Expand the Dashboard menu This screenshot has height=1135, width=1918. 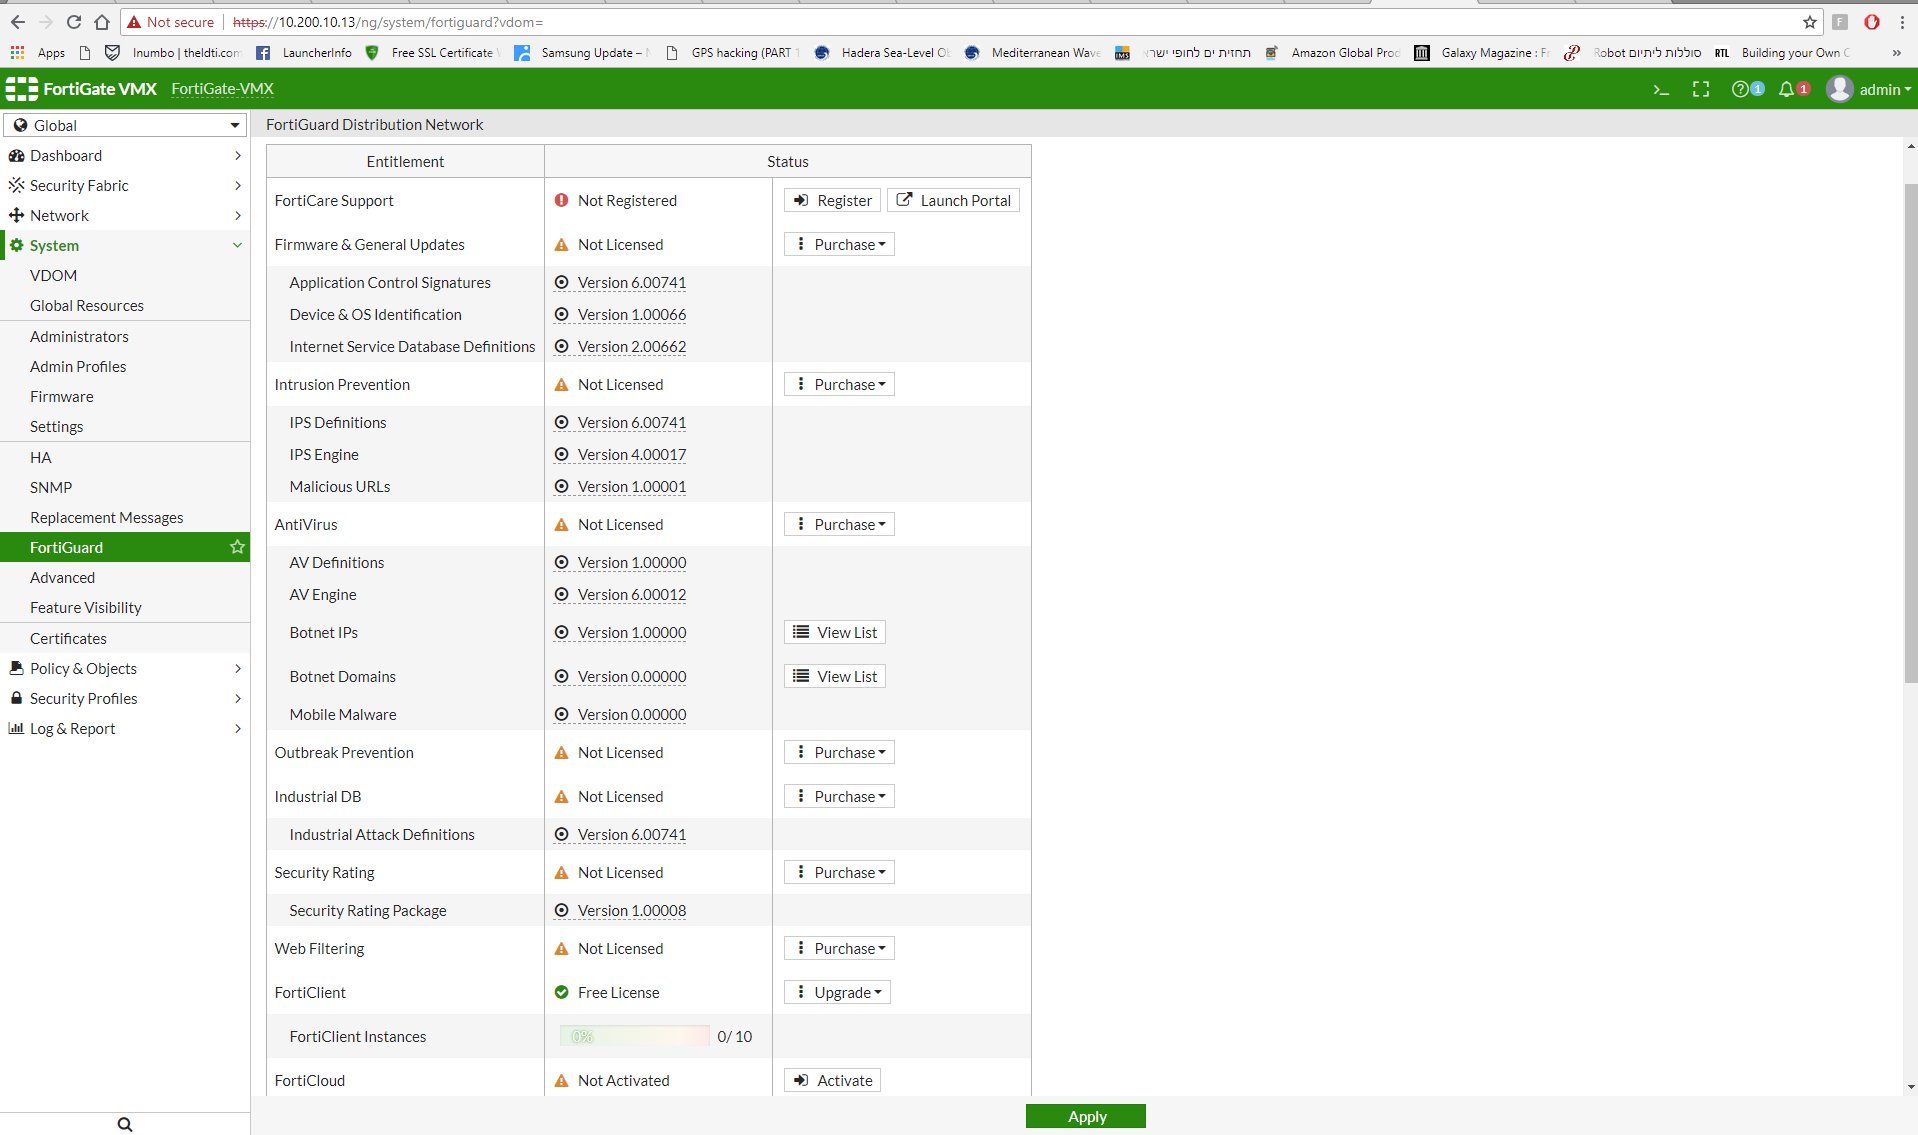[125, 155]
